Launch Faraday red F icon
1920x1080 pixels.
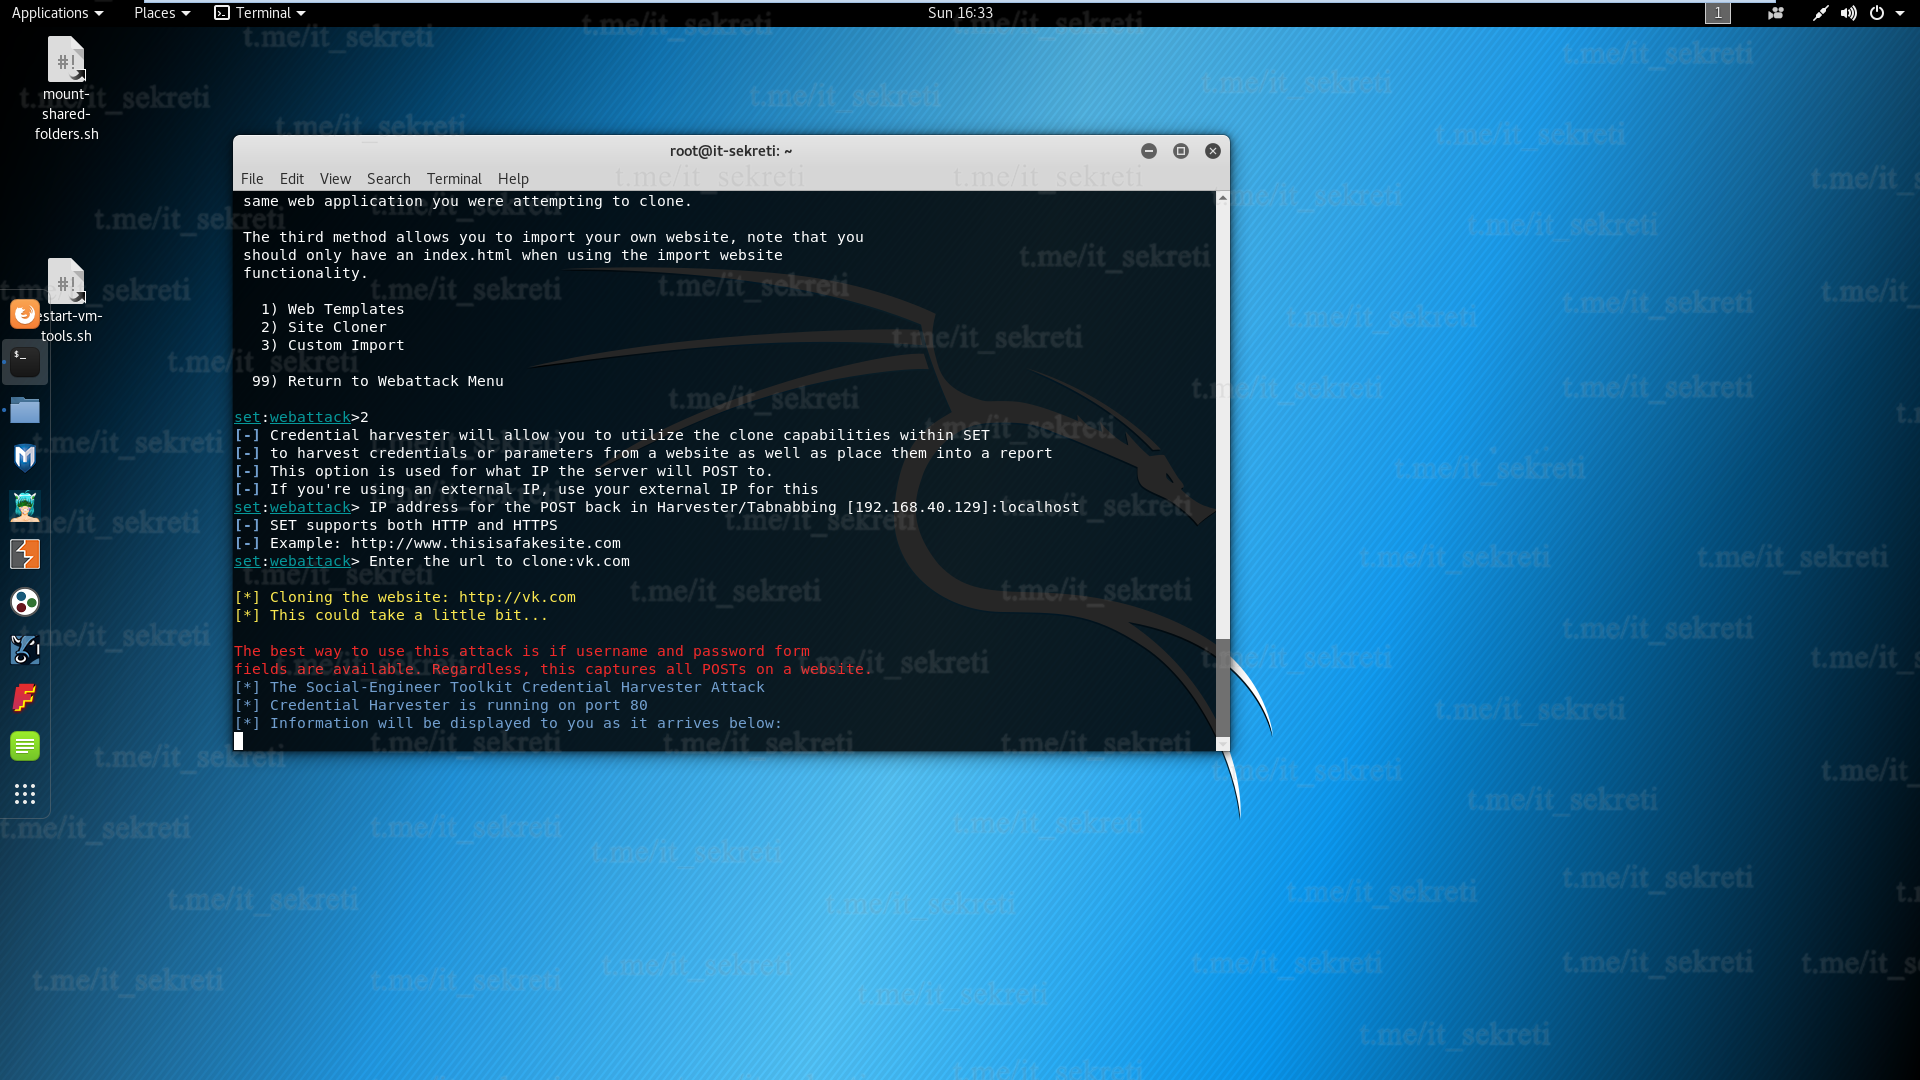[x=25, y=698]
